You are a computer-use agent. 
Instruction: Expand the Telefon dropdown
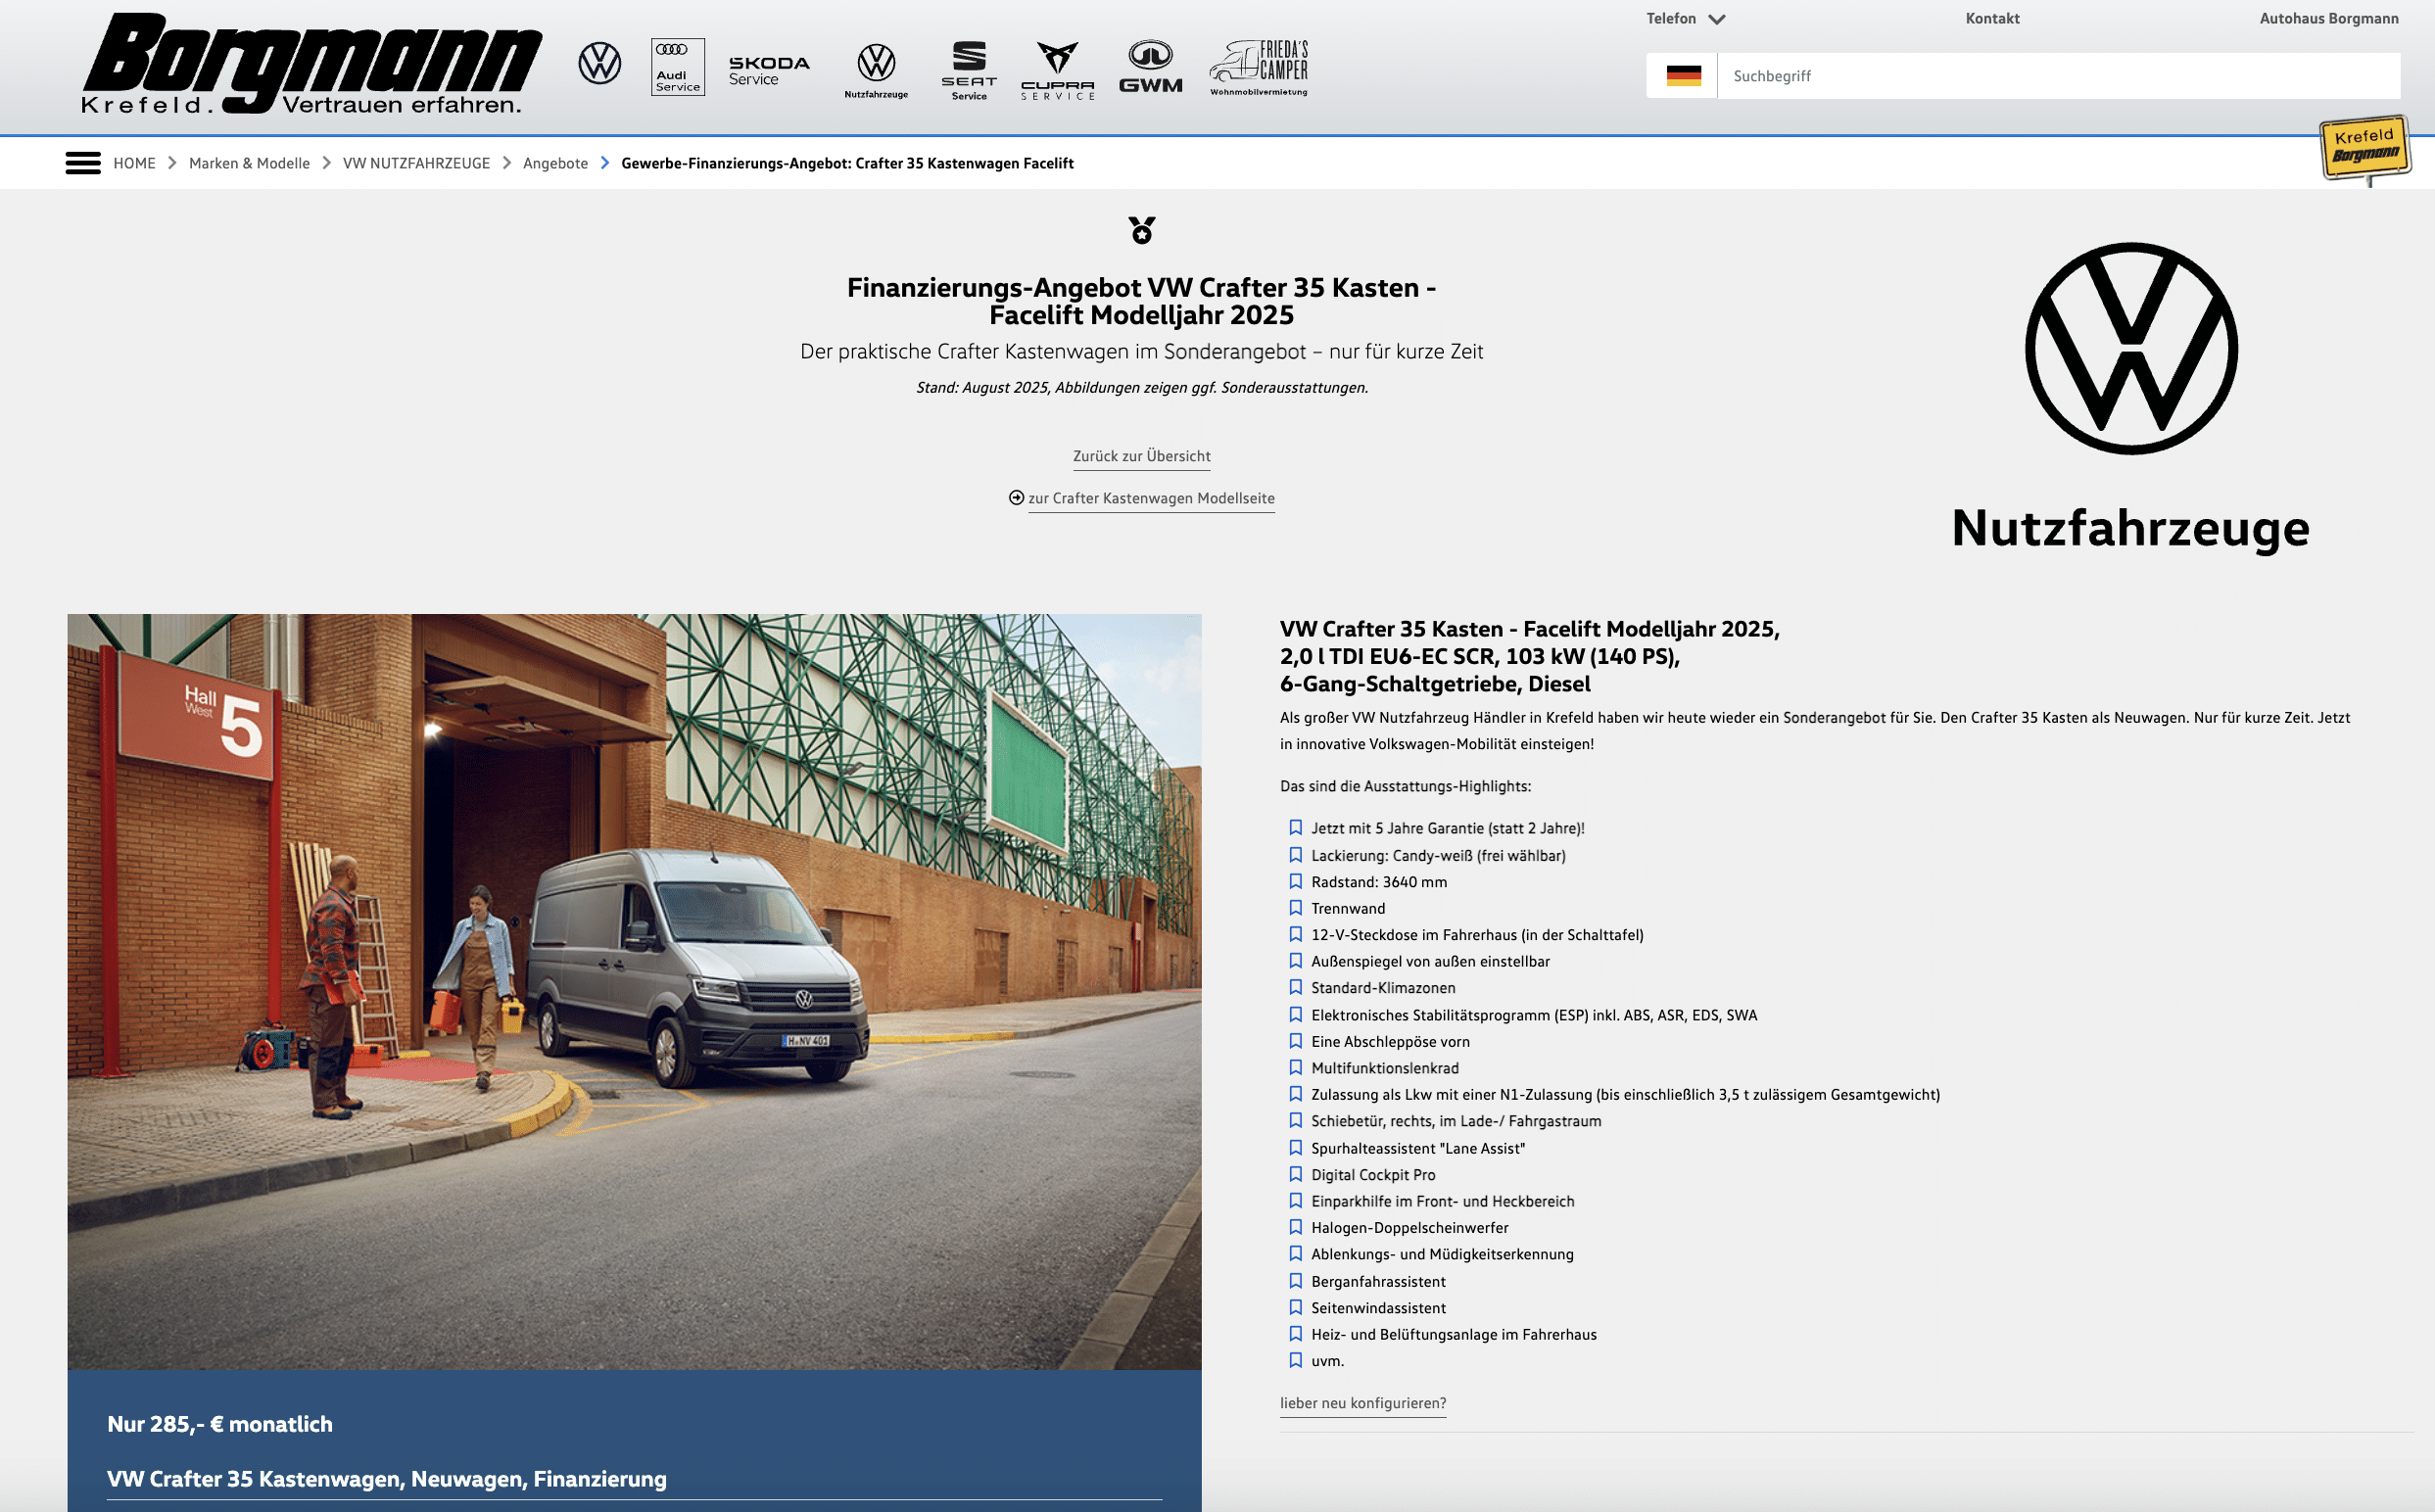click(1685, 19)
